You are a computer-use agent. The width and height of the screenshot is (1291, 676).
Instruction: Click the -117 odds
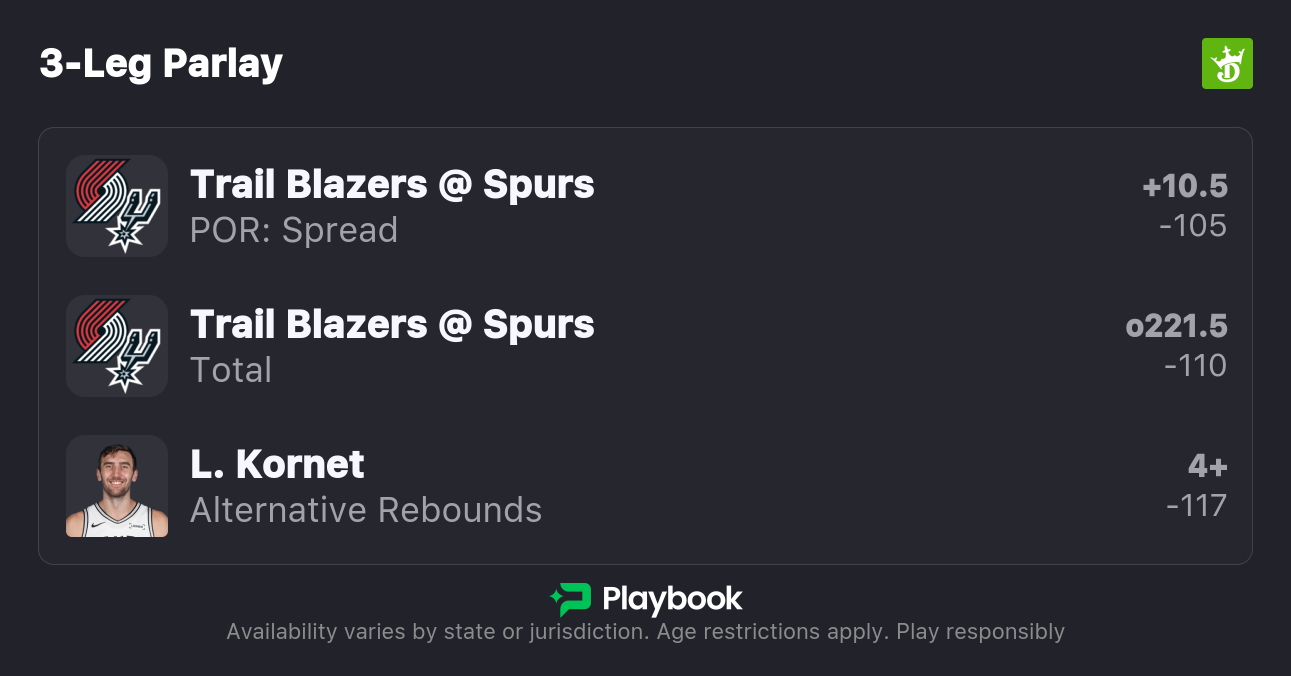tap(1196, 506)
